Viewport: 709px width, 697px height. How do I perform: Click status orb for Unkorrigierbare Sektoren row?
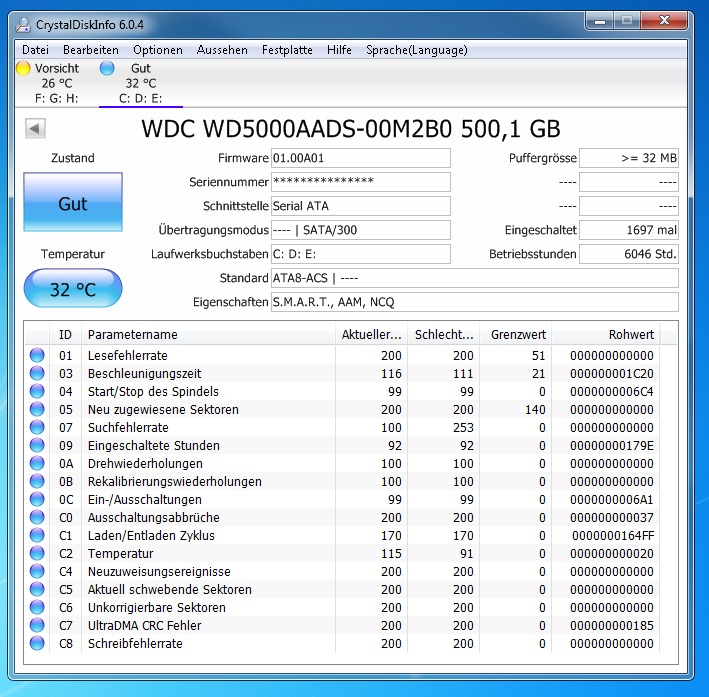pyautogui.click(x=37, y=607)
